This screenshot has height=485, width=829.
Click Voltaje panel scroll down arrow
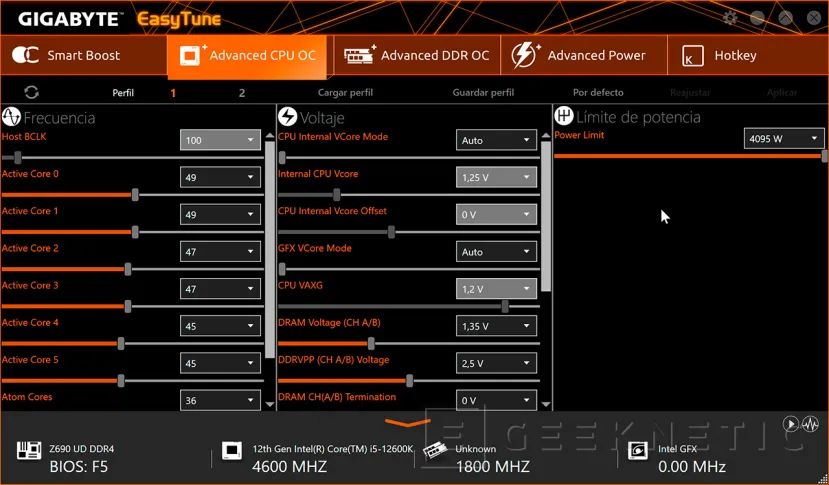[546, 405]
